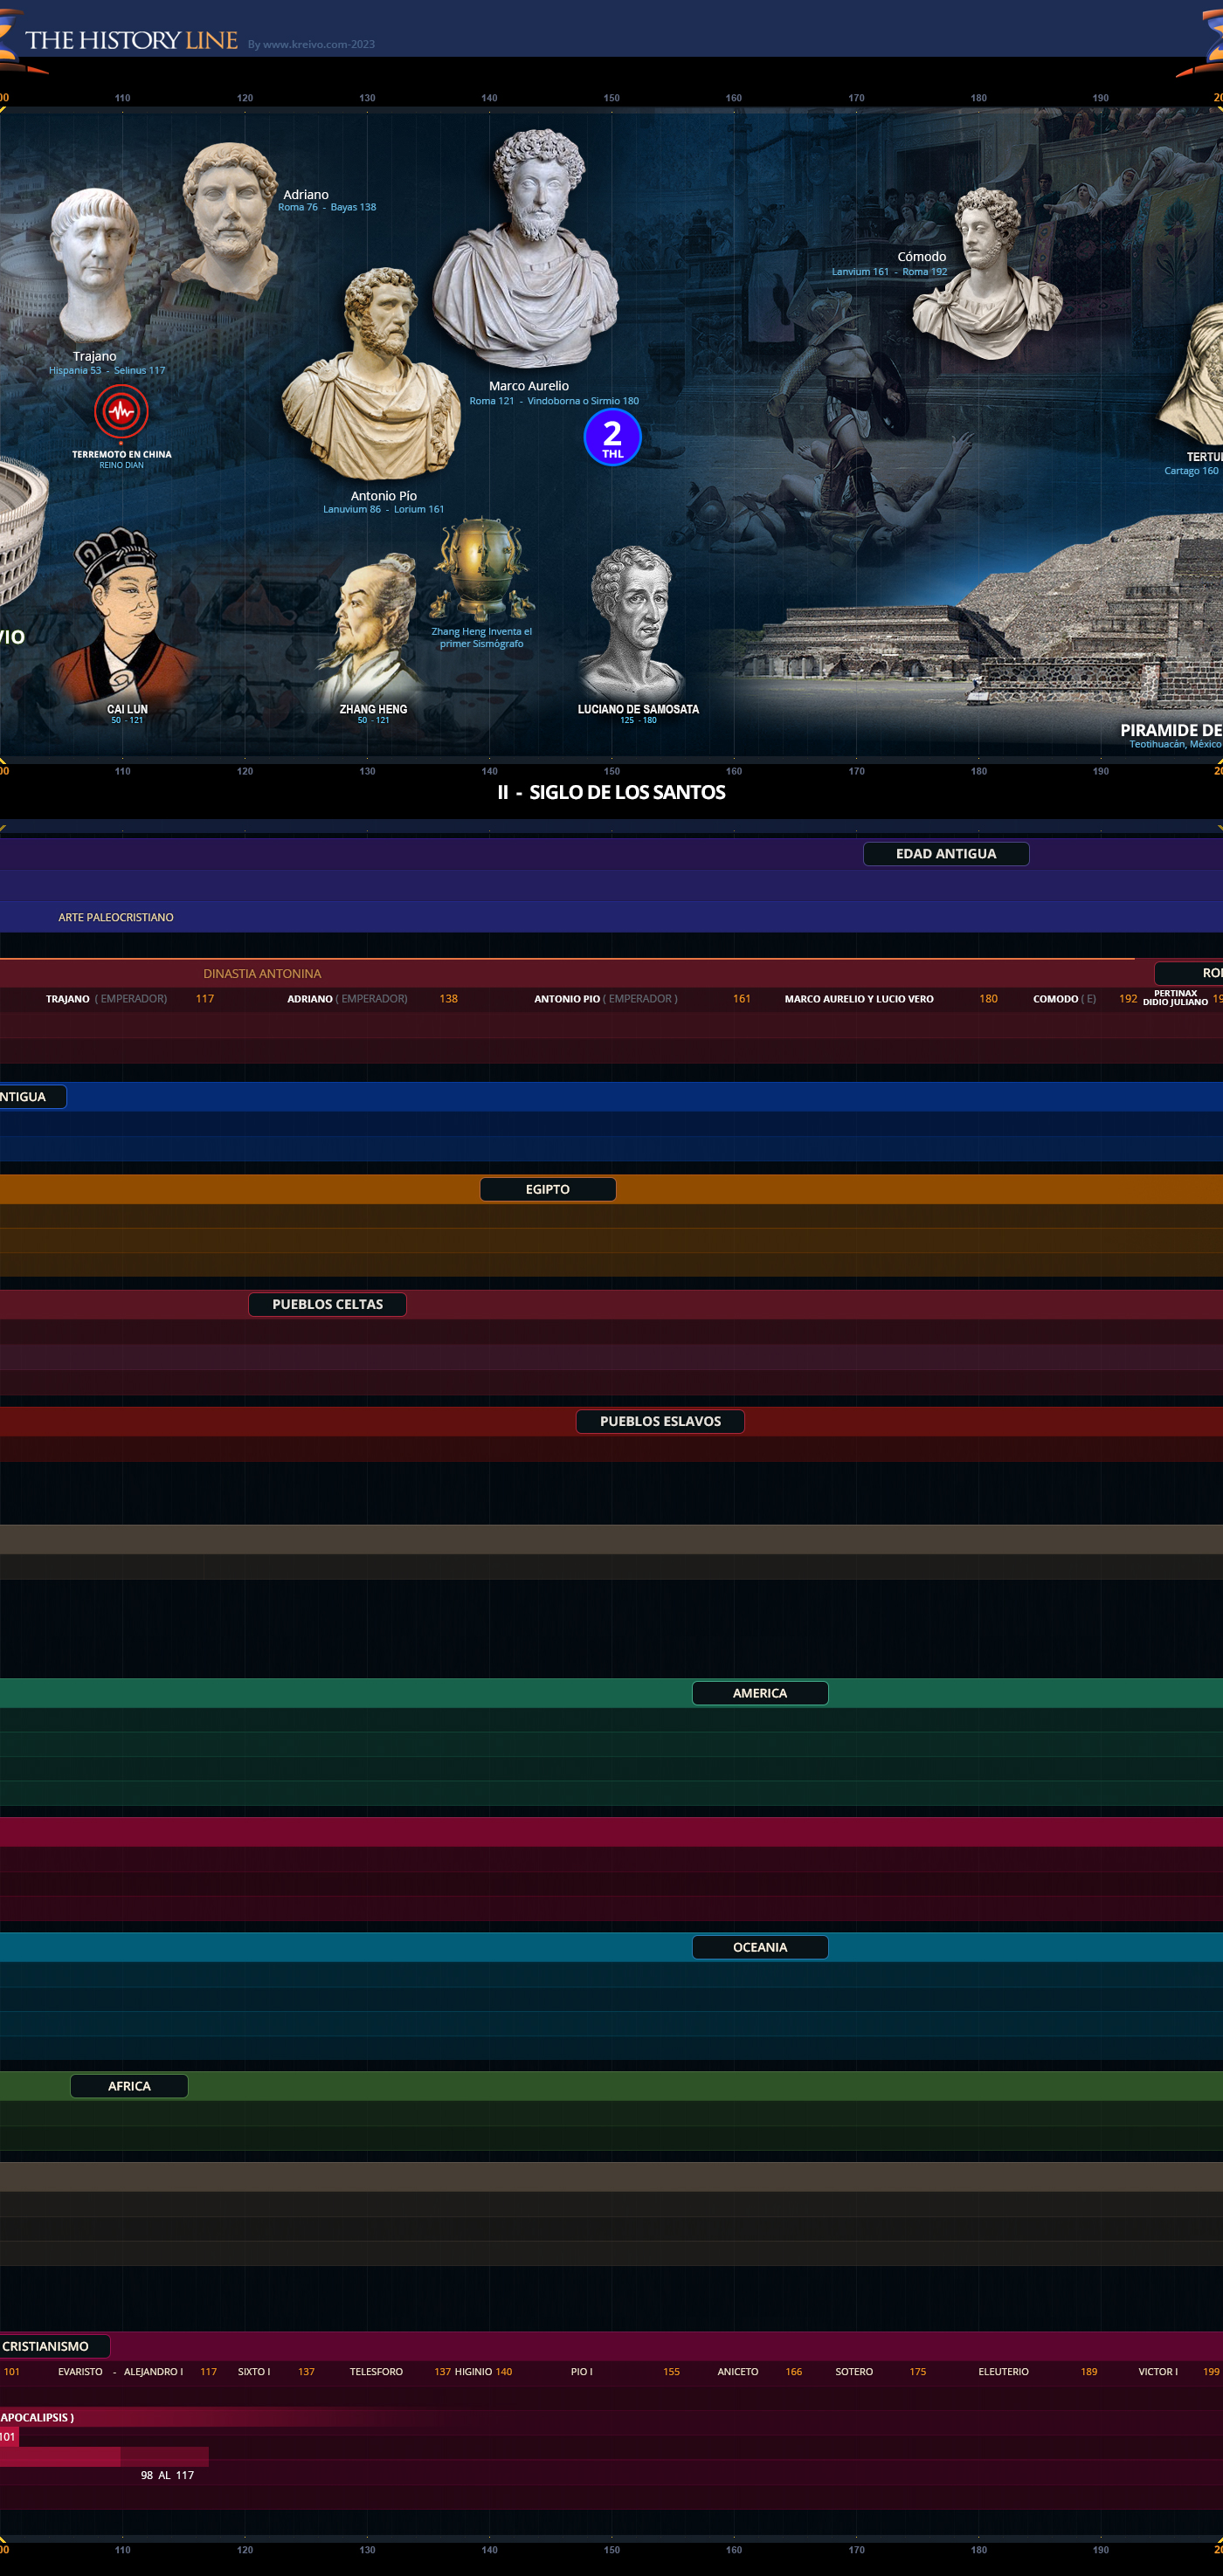
Task: Click the VICTOR I pope entry
Action: click(1158, 2372)
